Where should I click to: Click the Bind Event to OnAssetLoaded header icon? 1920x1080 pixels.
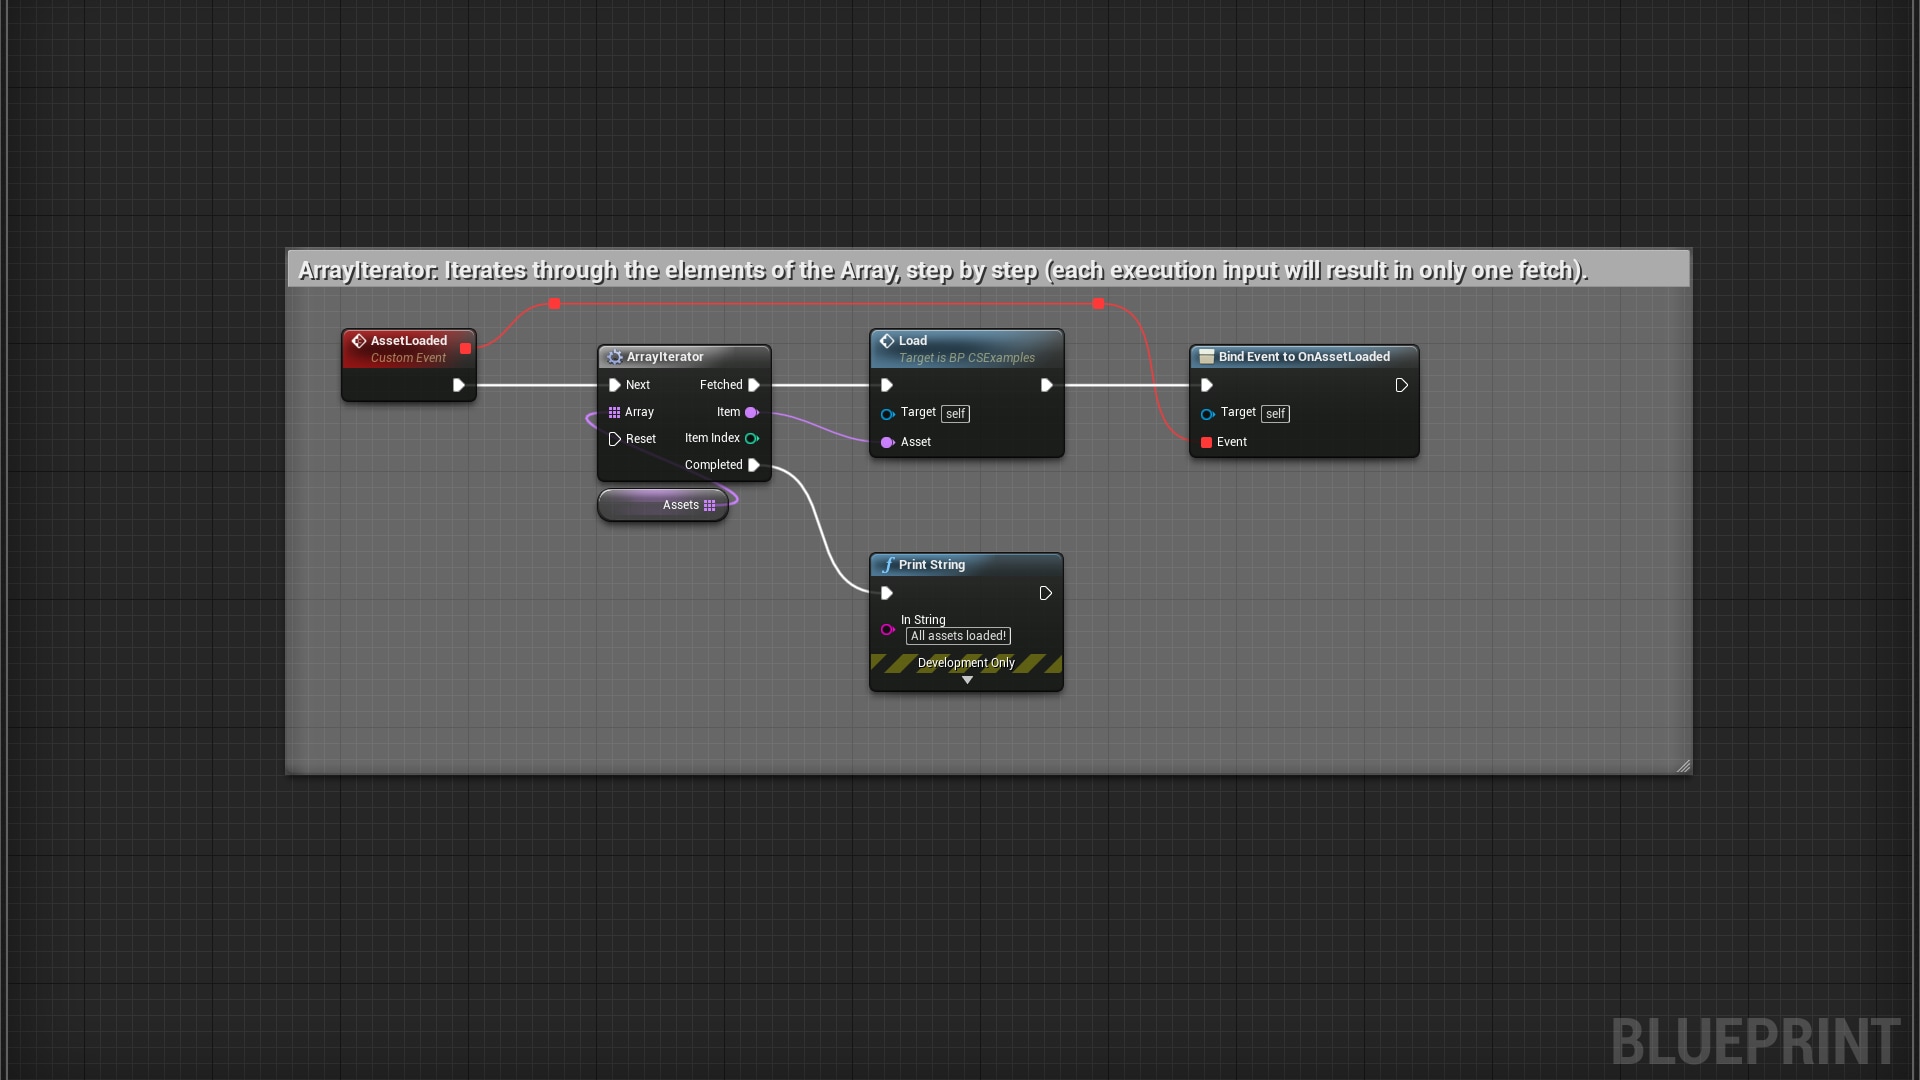1206,356
